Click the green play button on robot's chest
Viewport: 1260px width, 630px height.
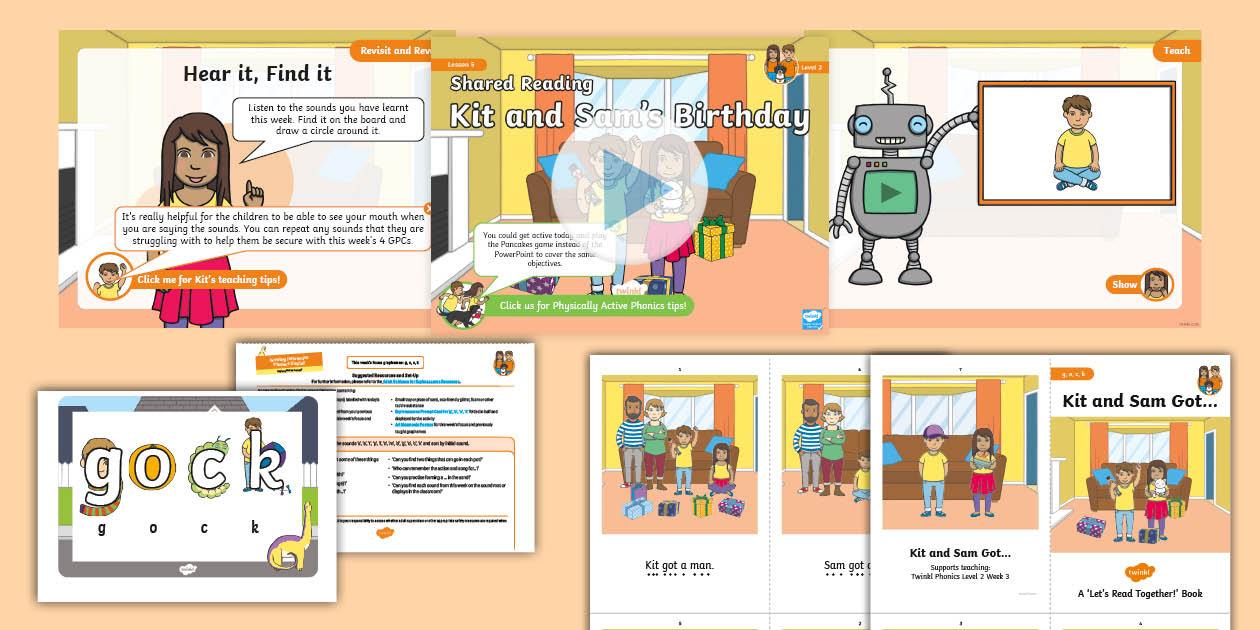point(882,192)
